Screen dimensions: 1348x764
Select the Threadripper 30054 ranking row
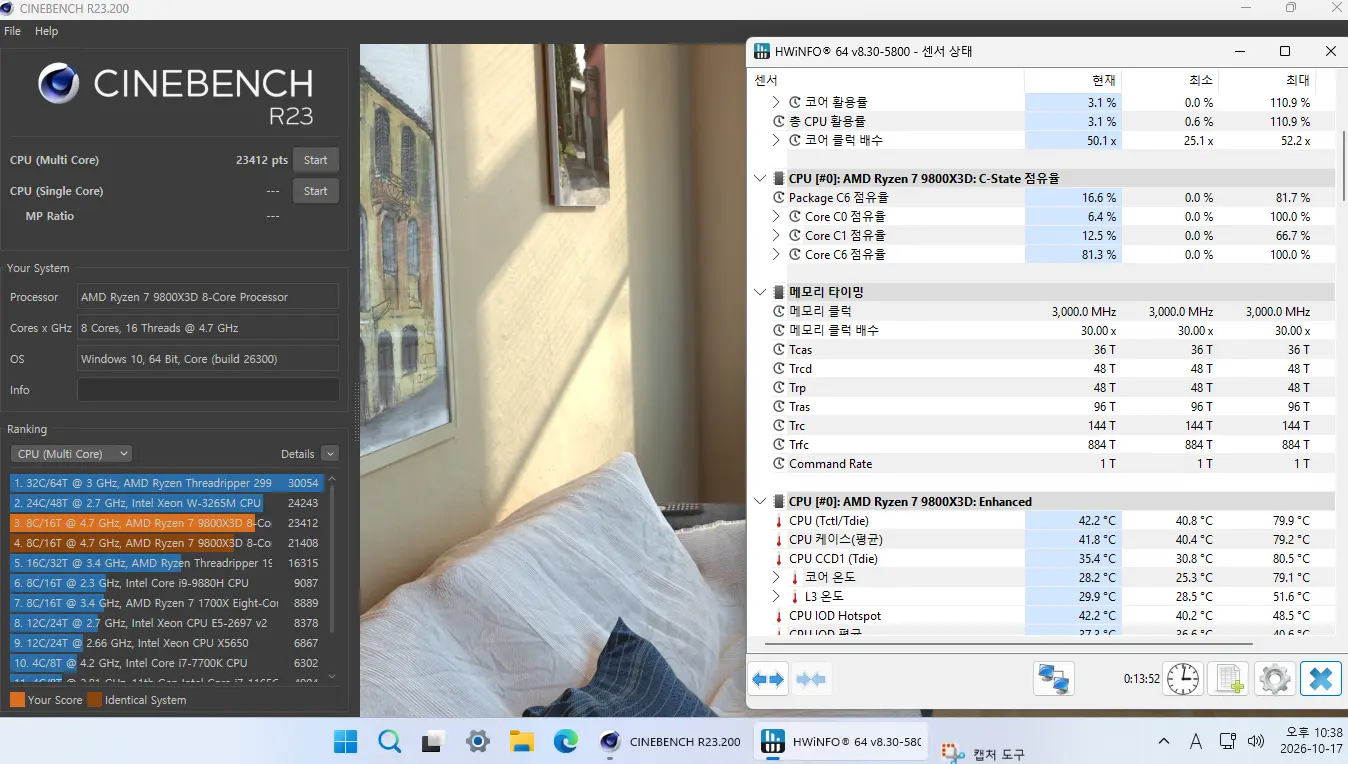point(167,483)
